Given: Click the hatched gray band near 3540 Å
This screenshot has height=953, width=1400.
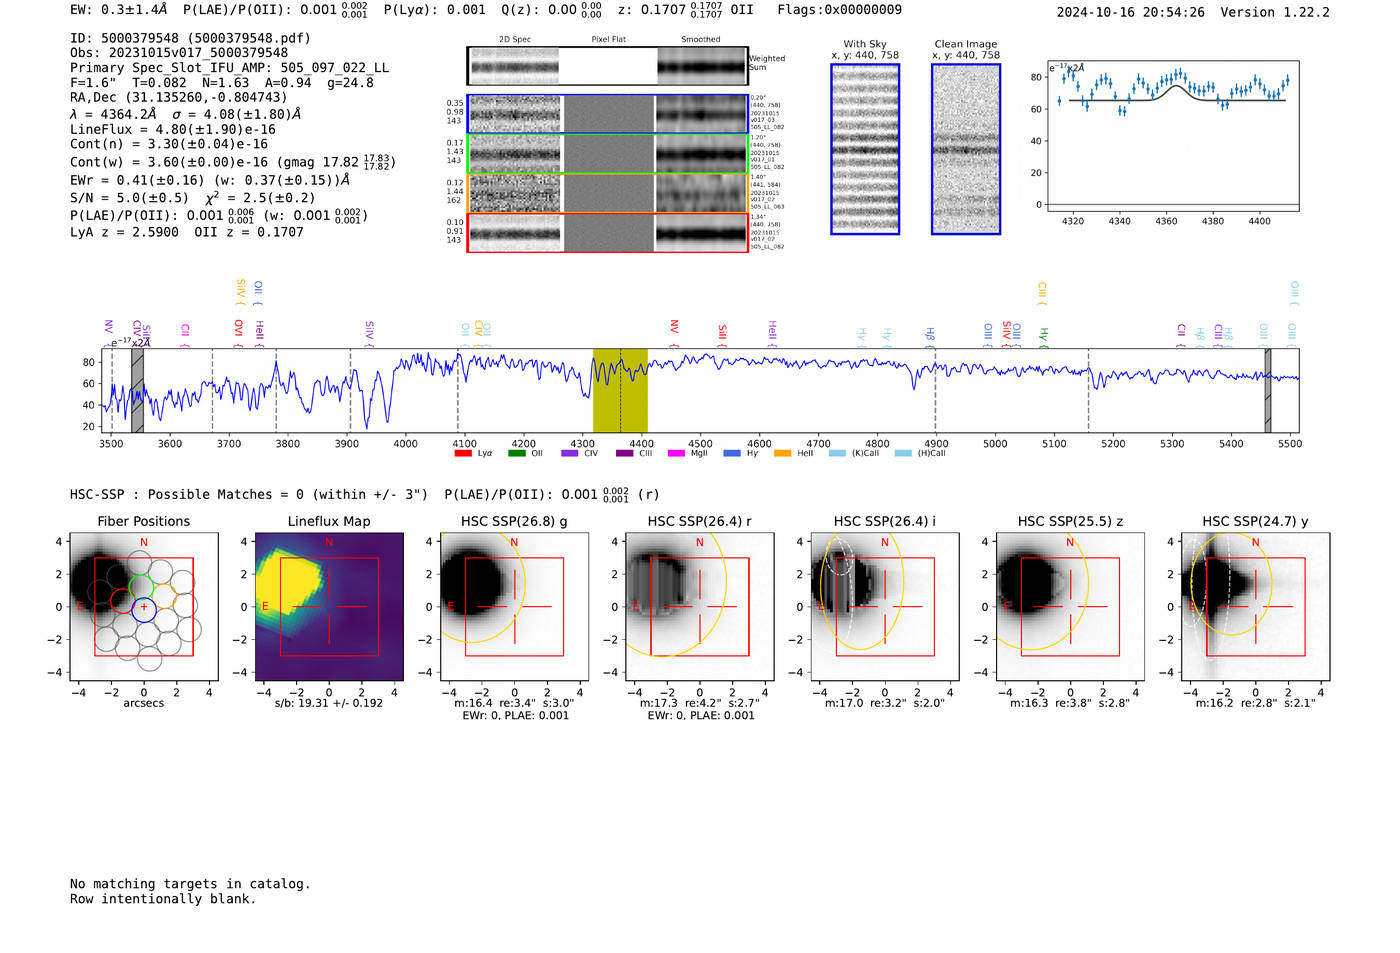Looking at the screenshot, I should pos(137,390).
